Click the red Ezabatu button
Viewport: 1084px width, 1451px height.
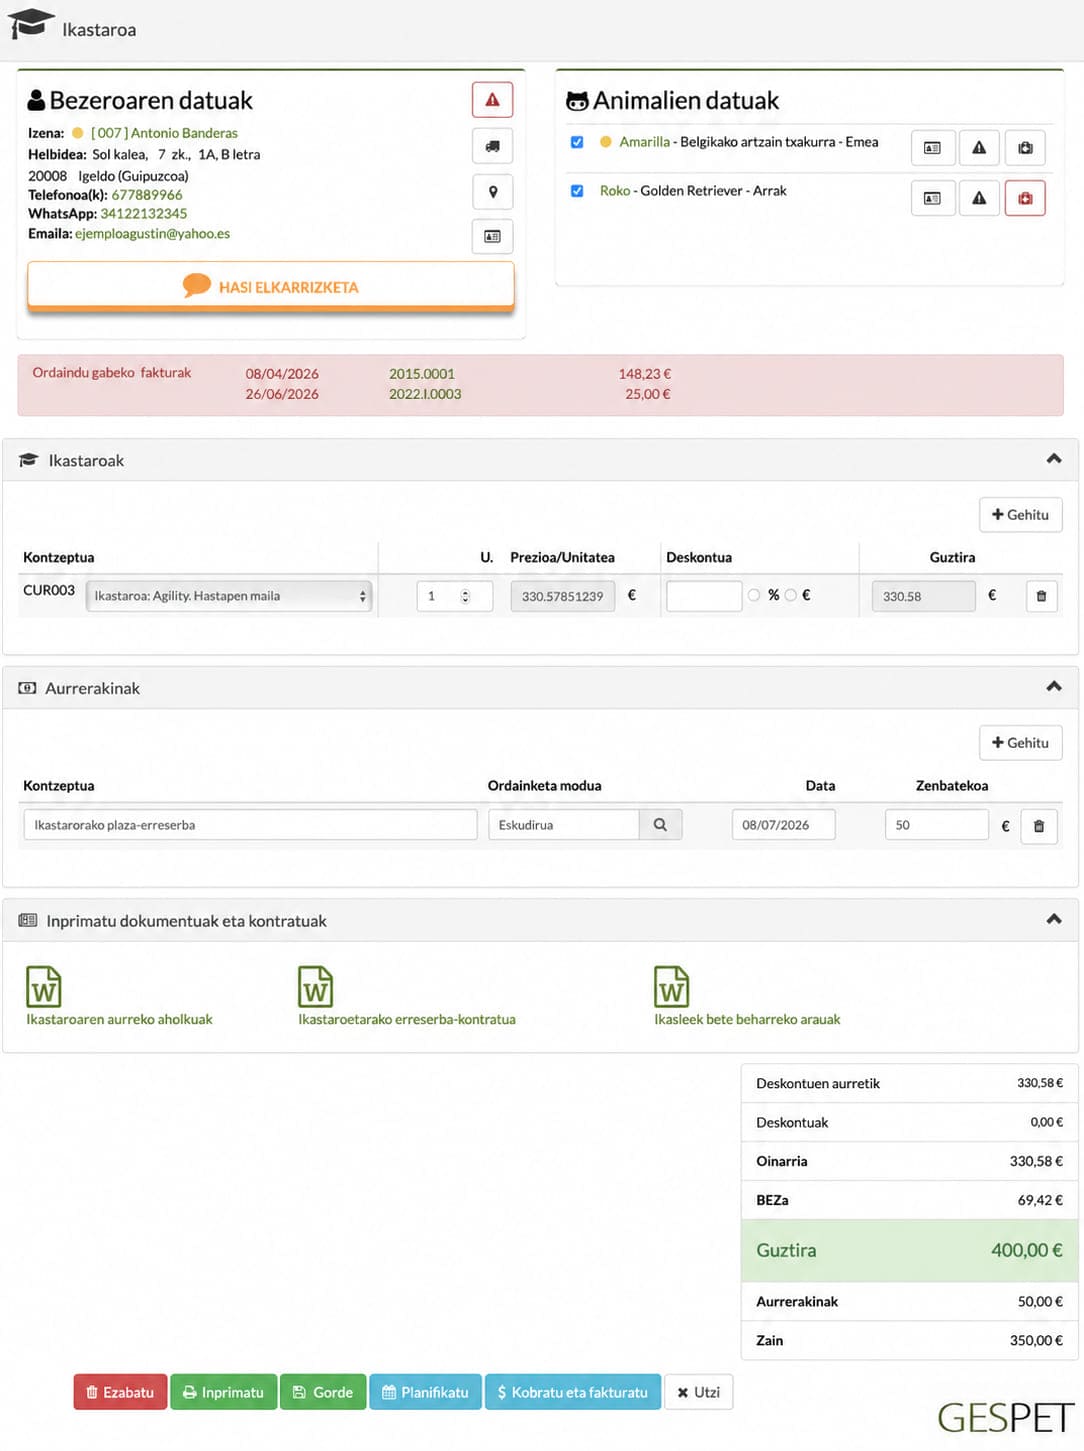tap(120, 1392)
